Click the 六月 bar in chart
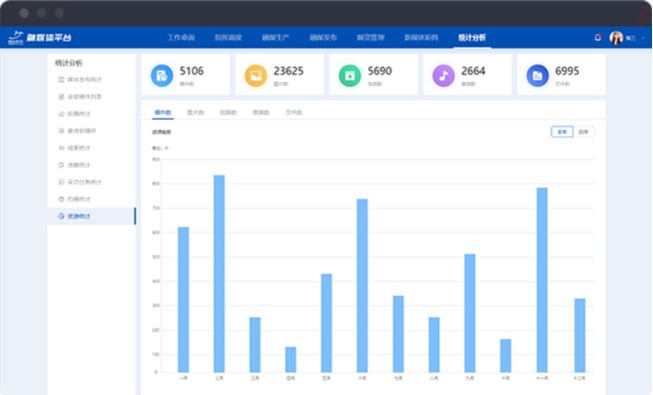Viewport: 653px width, 395px height. [362, 286]
